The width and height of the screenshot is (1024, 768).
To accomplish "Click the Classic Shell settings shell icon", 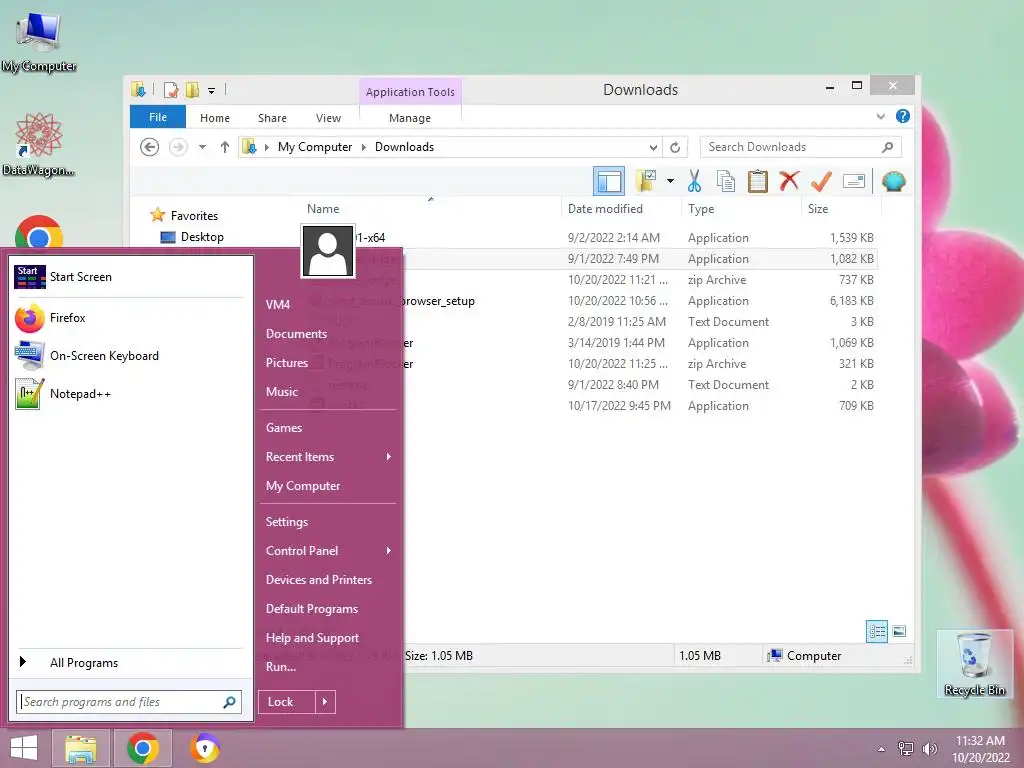I will 893,181.
